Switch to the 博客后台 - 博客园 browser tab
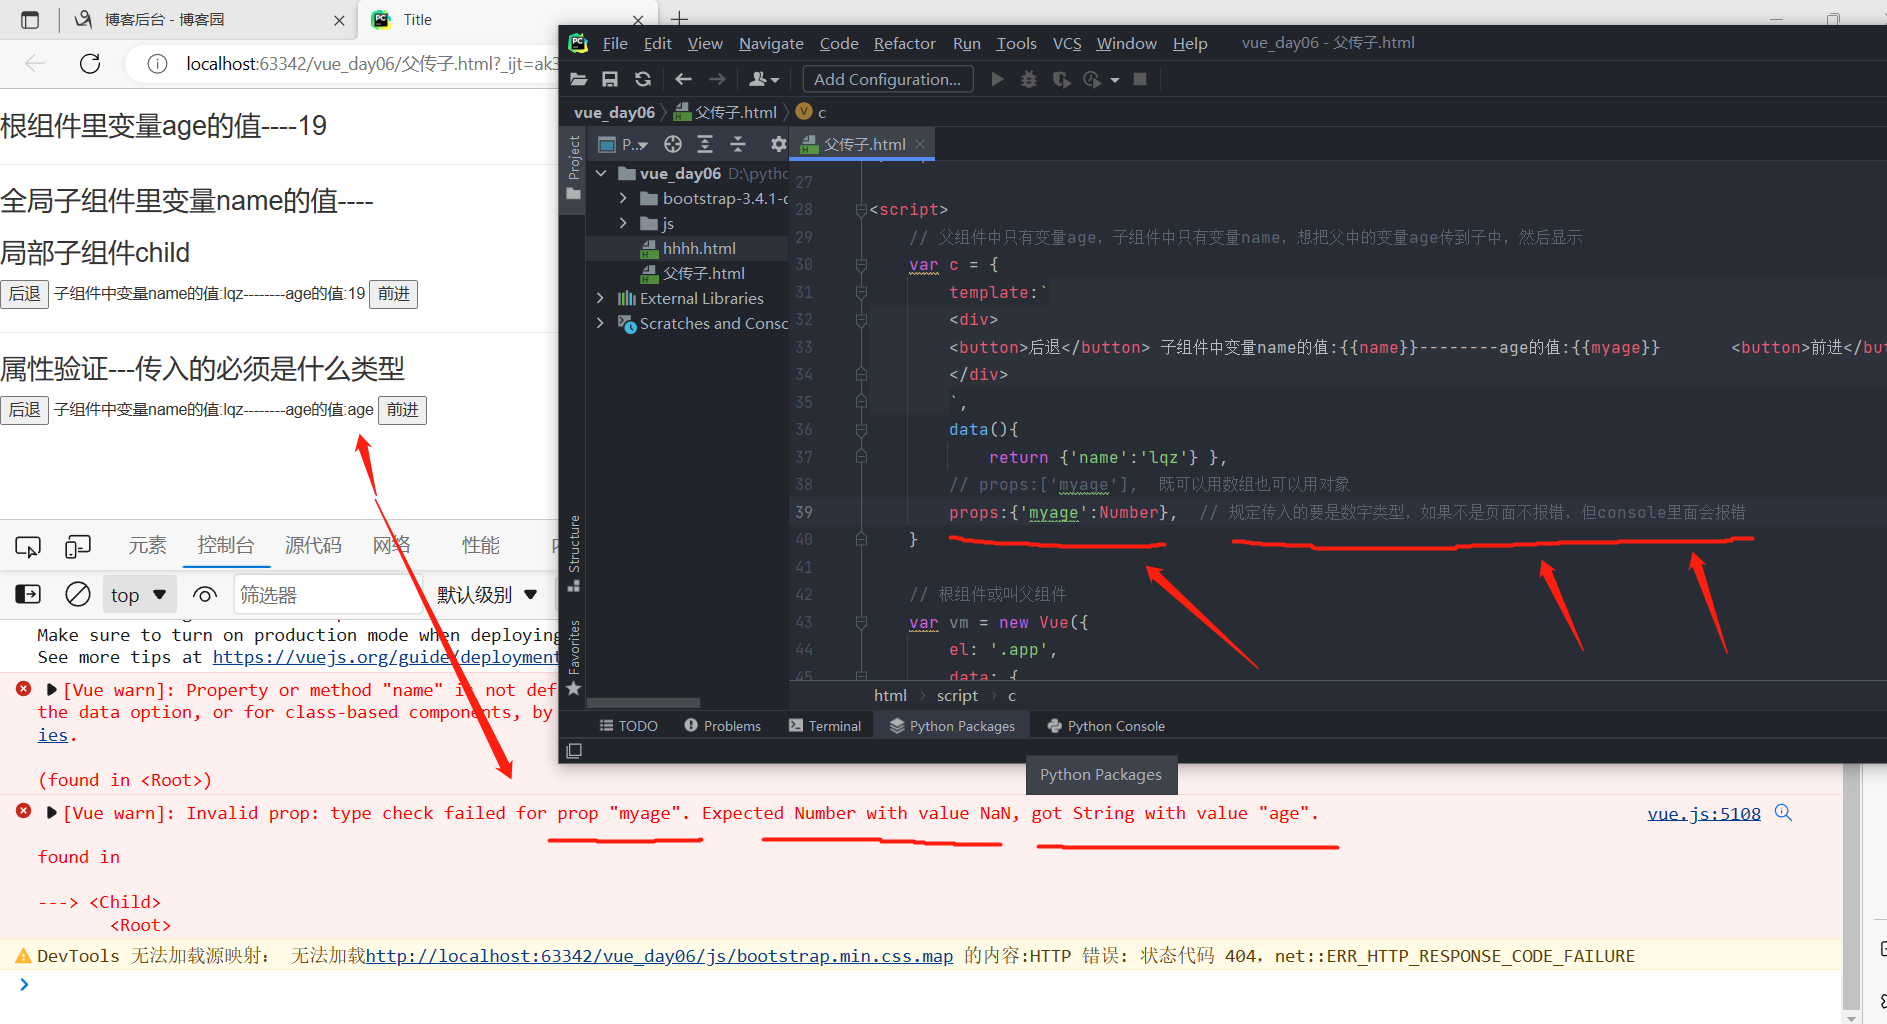Screen dimensions: 1887x1024 [x=210, y=20]
